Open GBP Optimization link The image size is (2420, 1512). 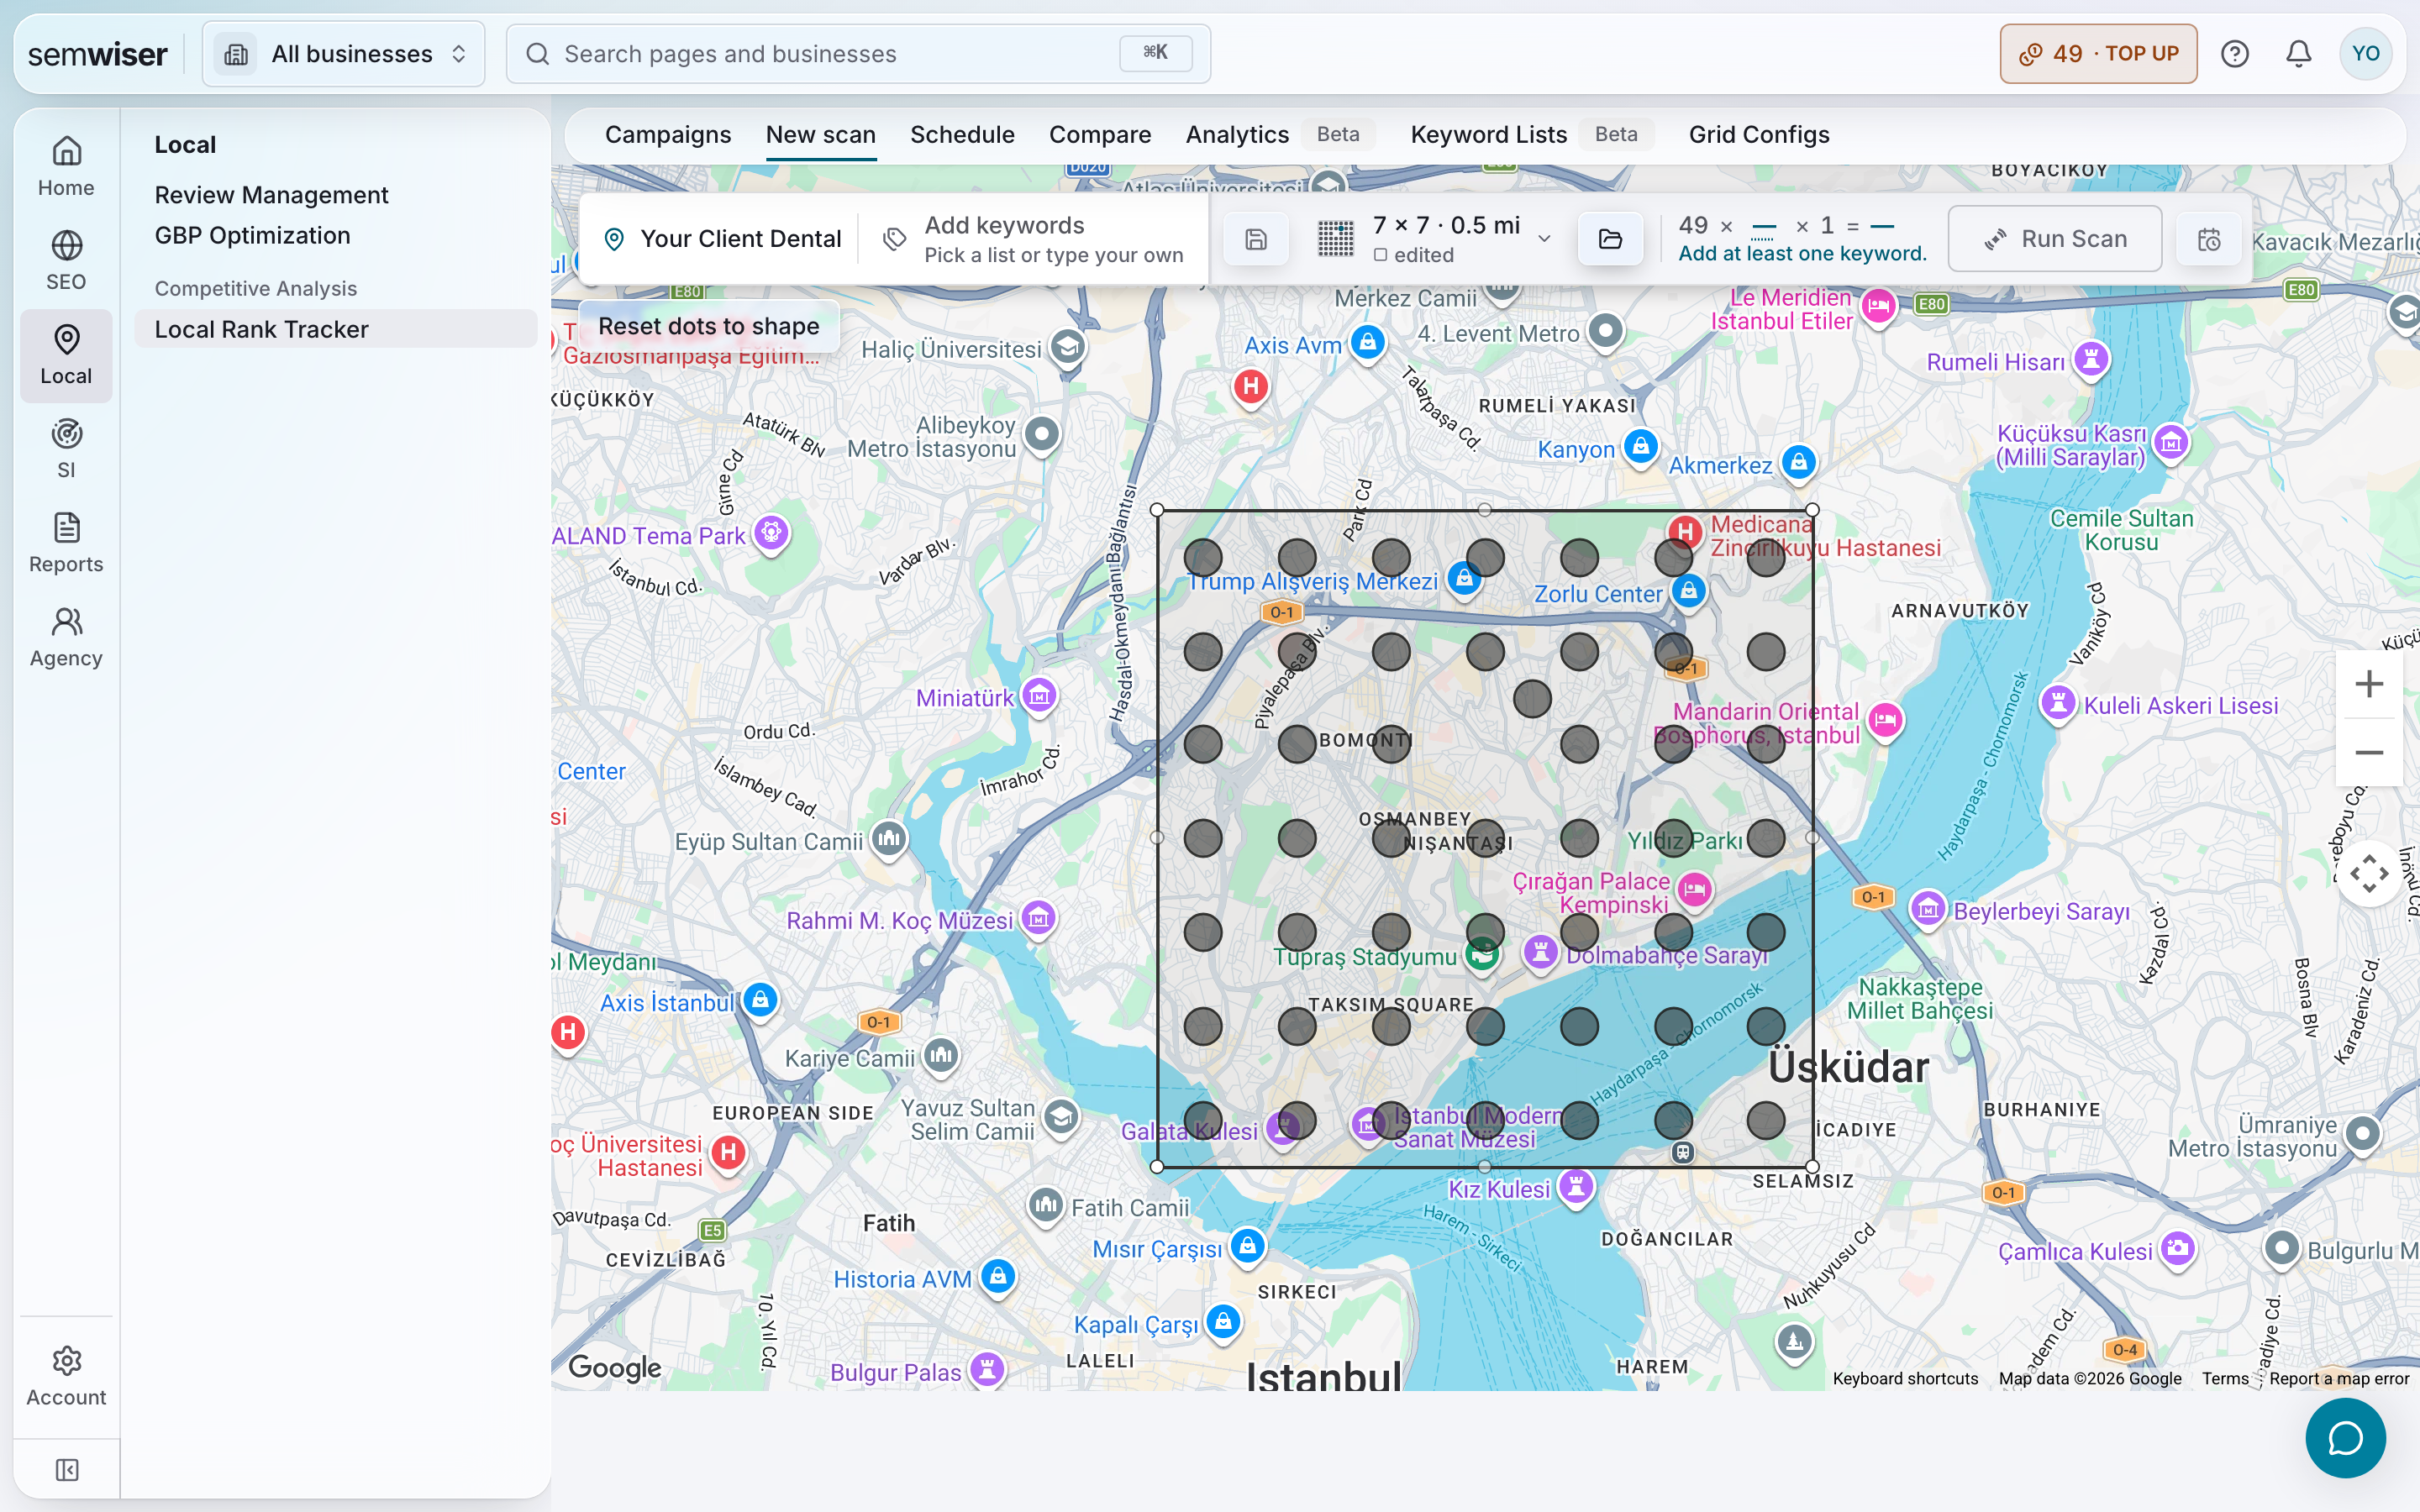252,236
